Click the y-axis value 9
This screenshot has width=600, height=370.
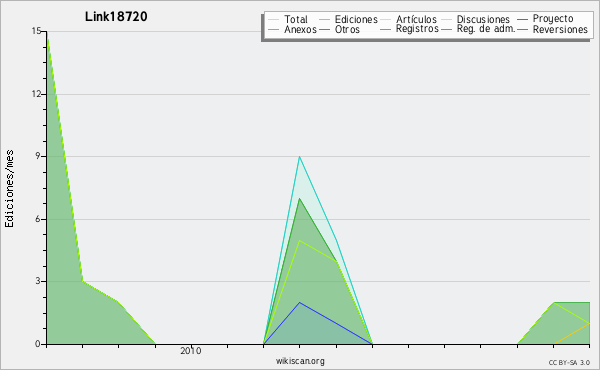[38, 156]
